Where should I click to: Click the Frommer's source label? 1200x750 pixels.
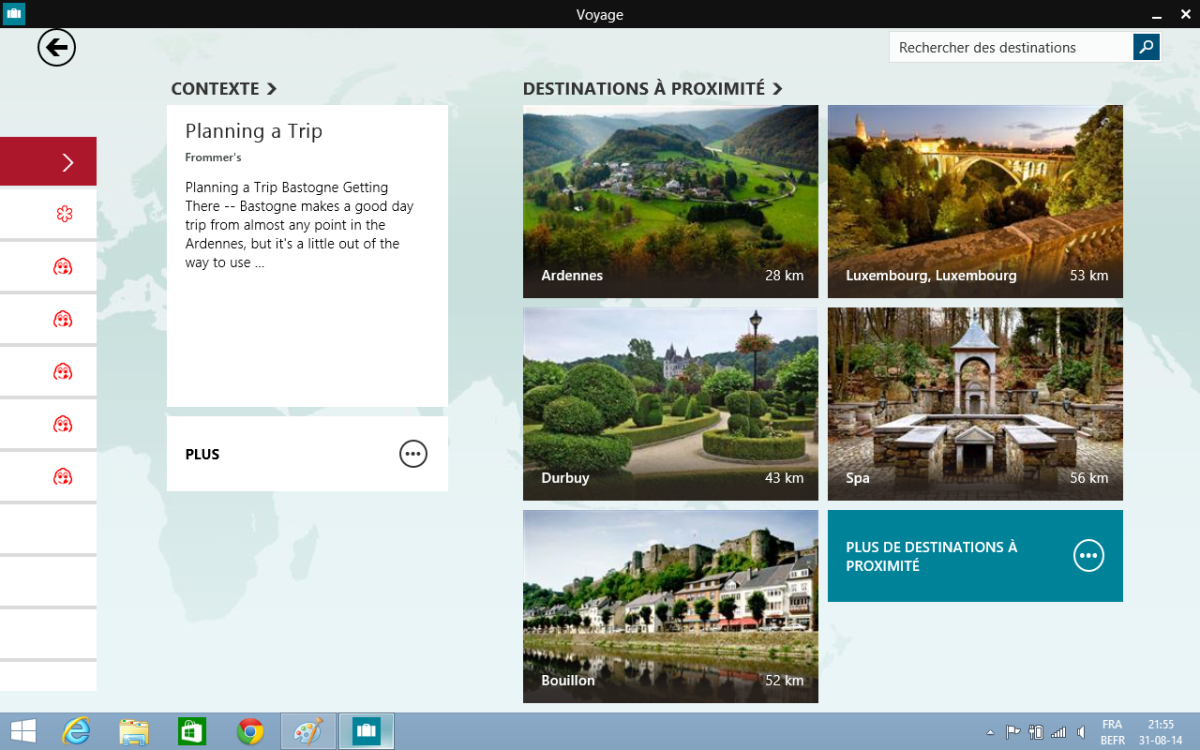tap(213, 157)
